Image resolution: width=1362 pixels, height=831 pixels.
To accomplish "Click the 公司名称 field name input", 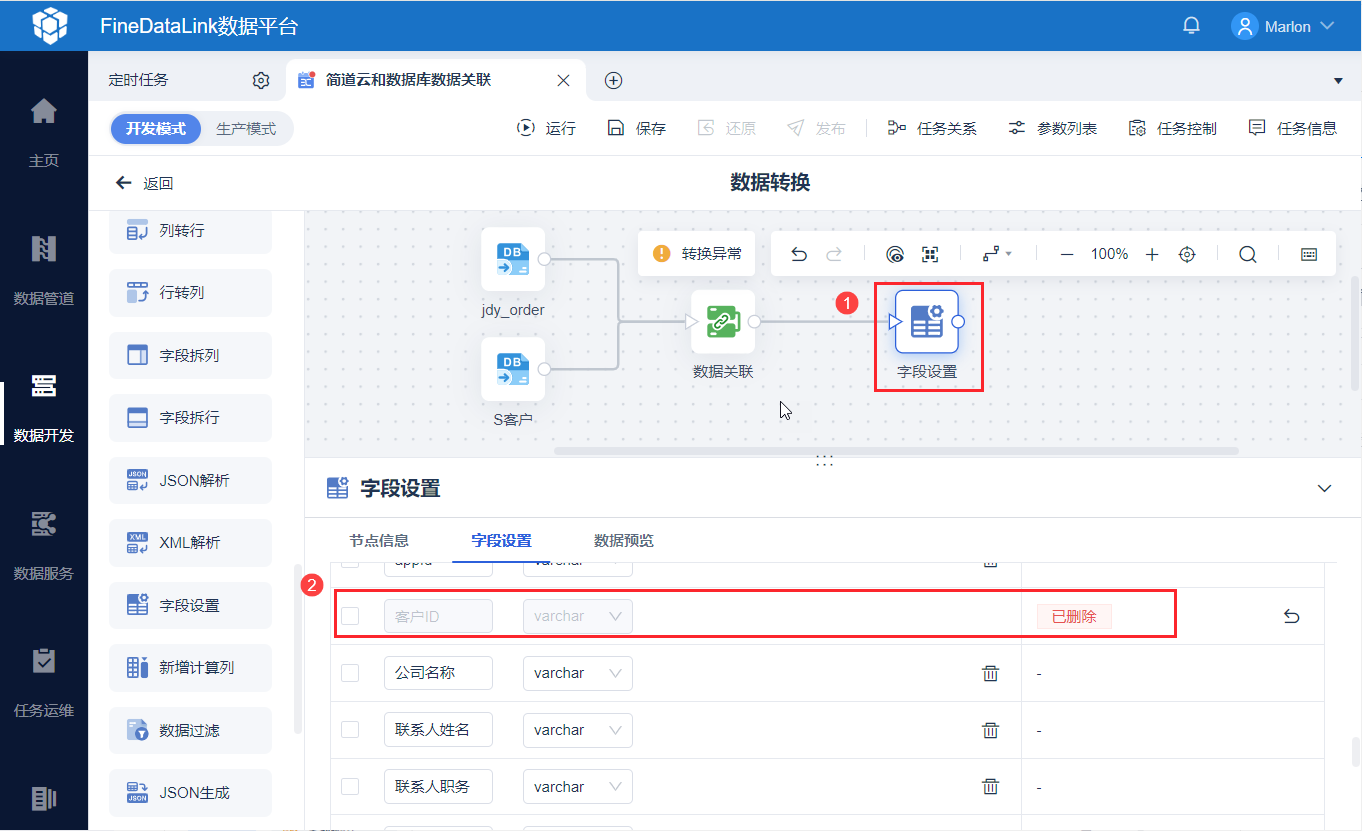I will 438,673.
